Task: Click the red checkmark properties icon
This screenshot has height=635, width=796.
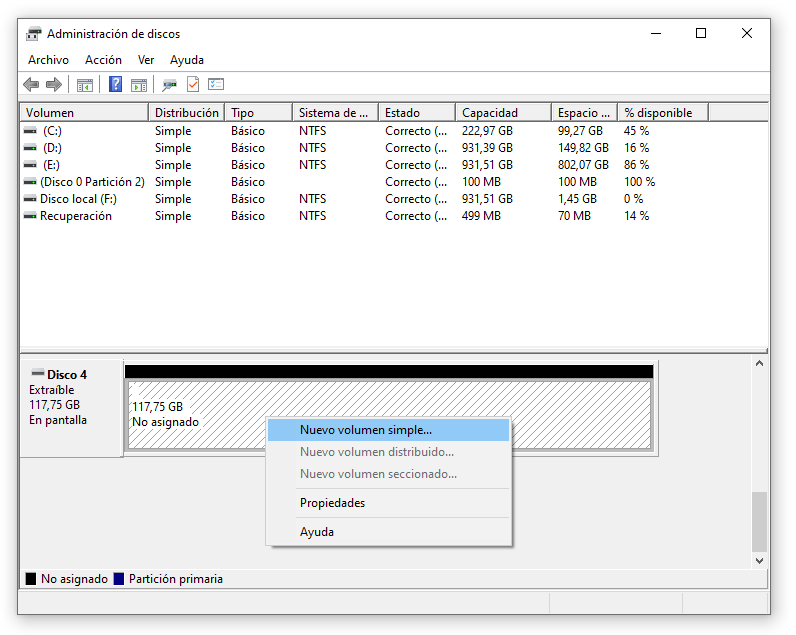Action: 193,84
